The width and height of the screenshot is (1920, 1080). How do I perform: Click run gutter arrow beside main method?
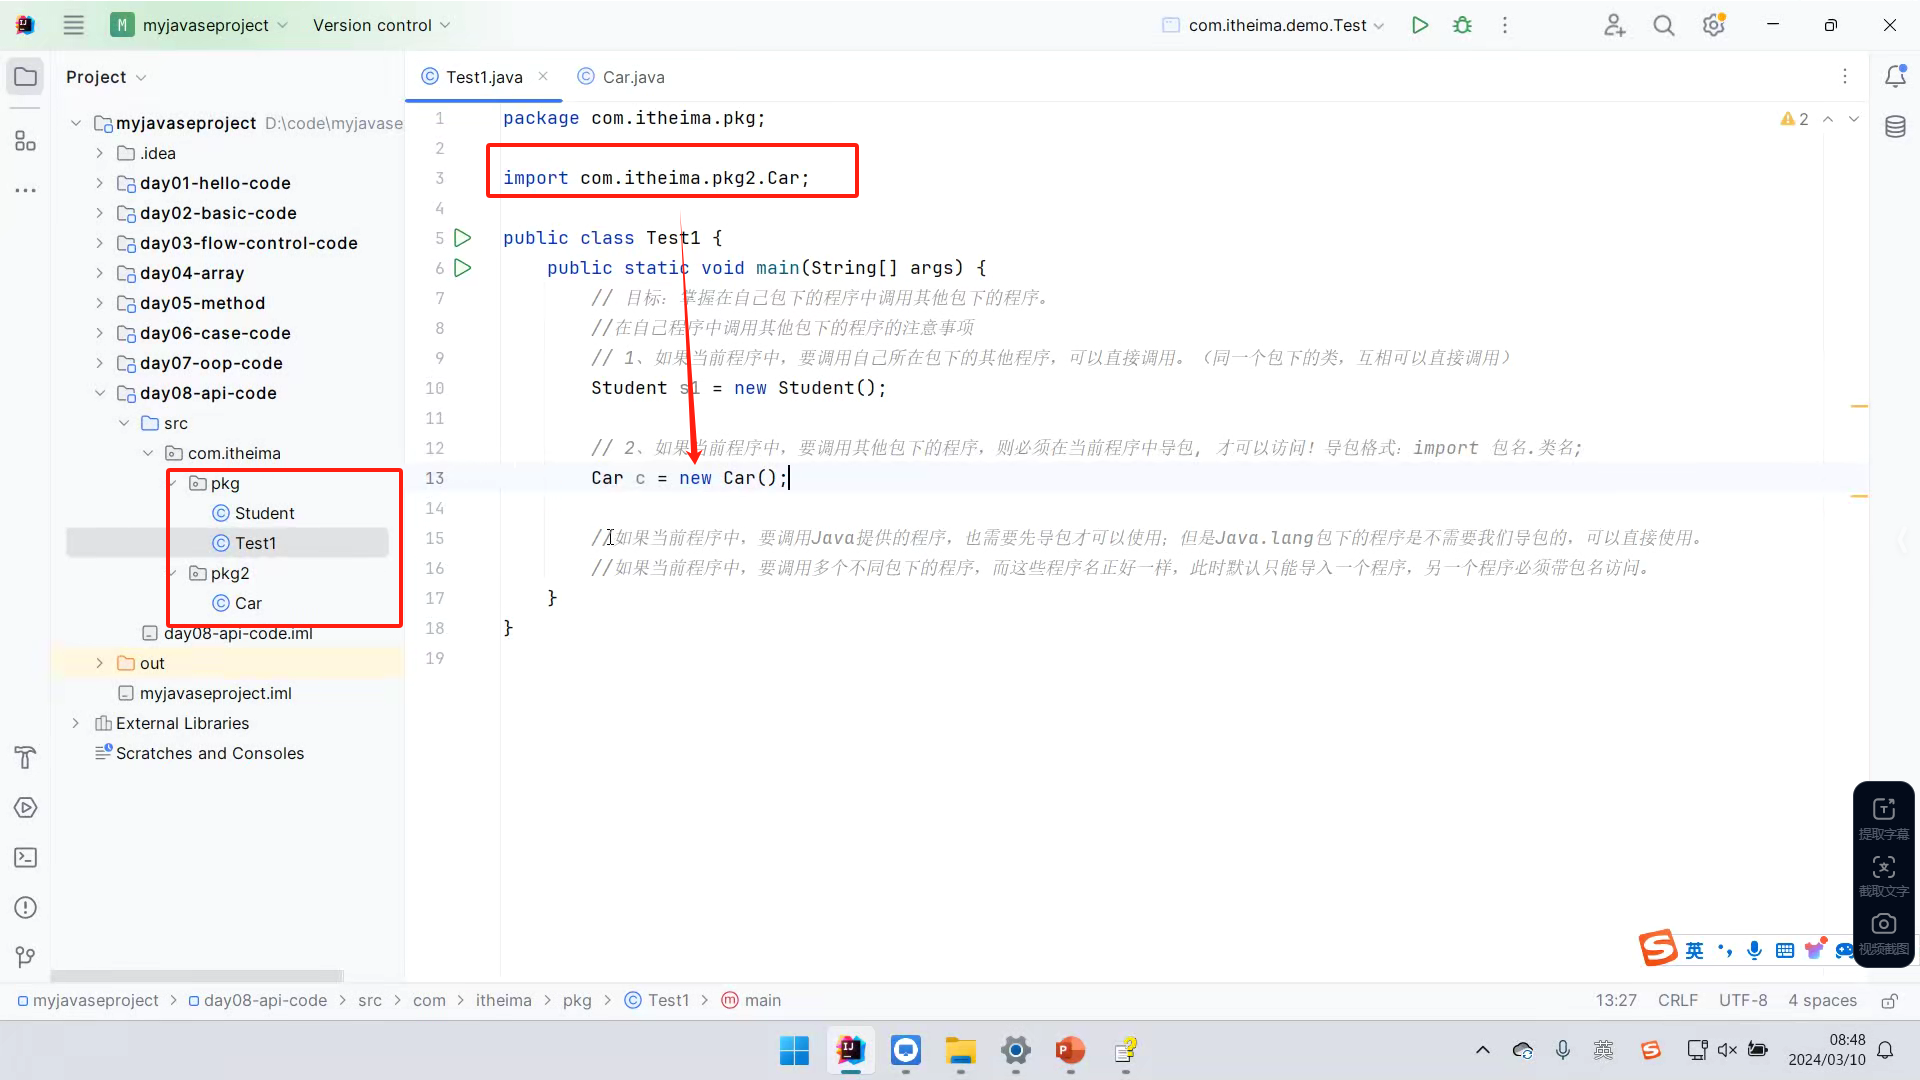462,268
